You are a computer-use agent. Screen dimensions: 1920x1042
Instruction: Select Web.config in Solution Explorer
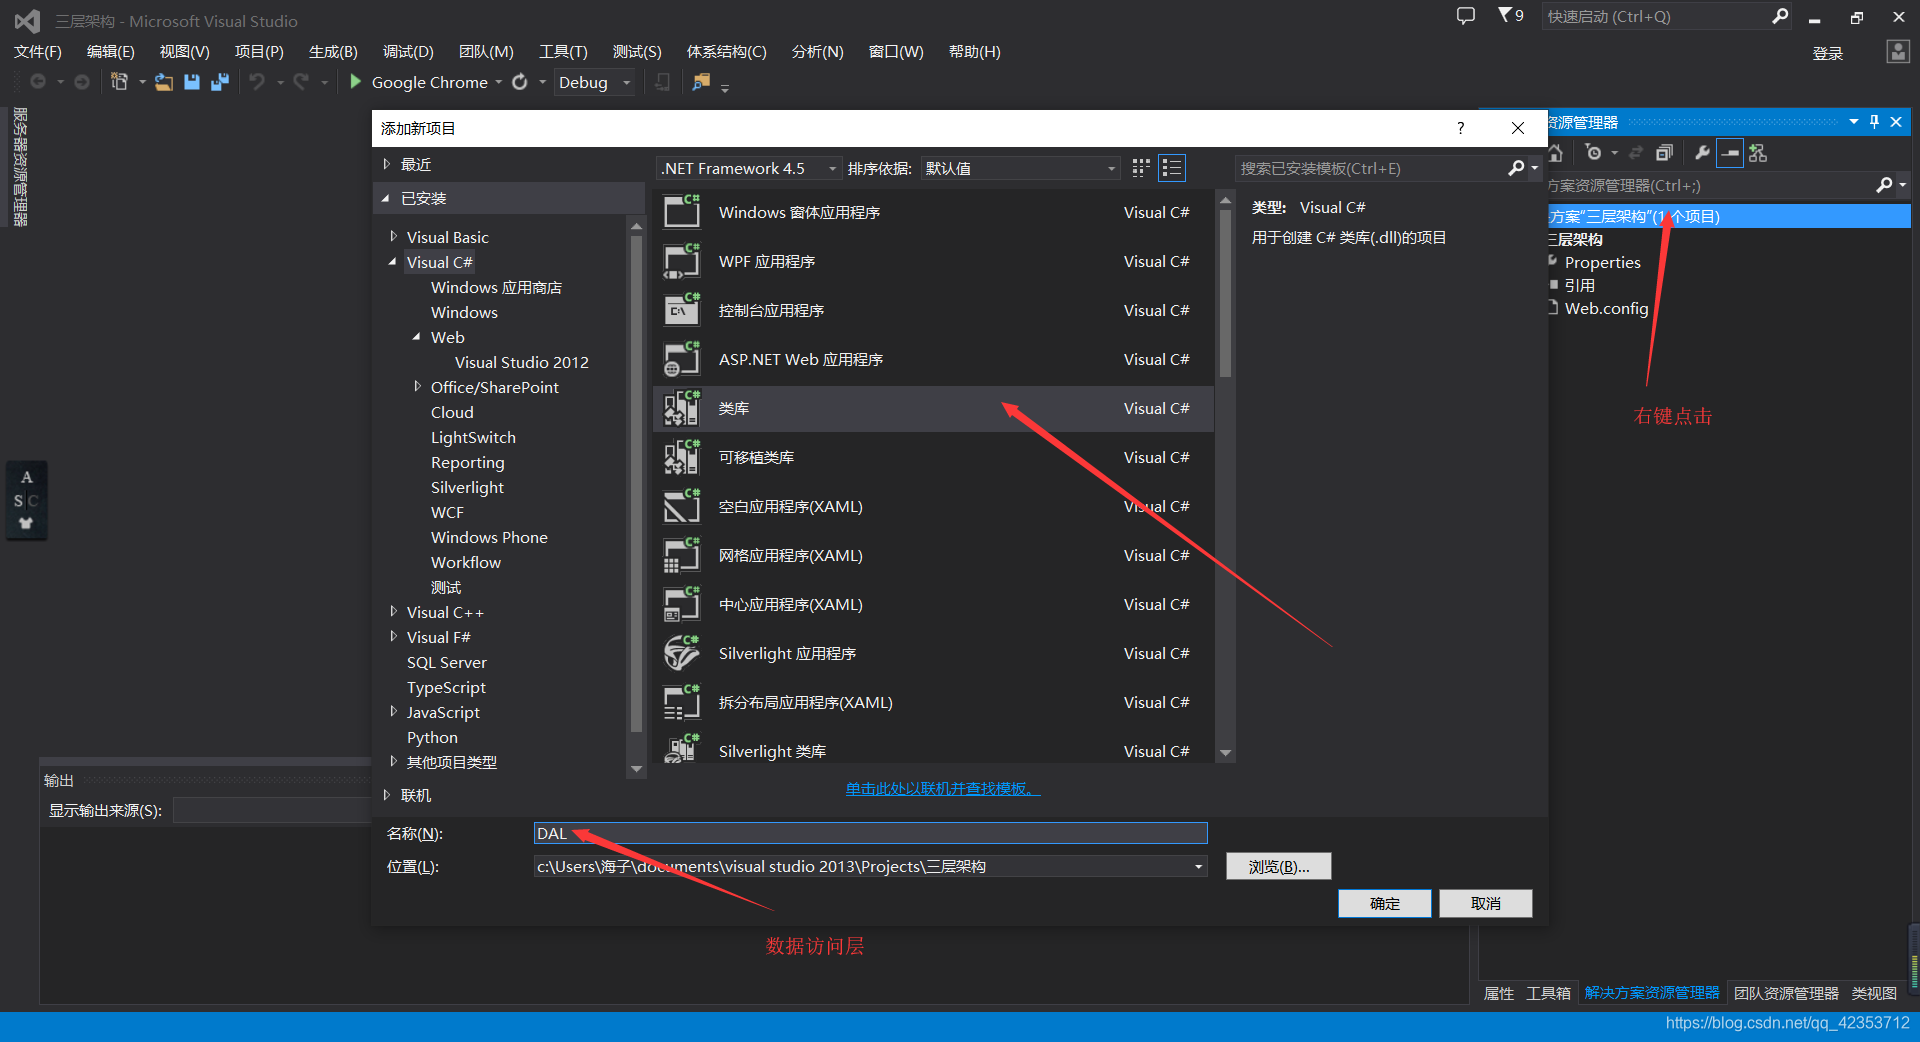[x=1606, y=308]
